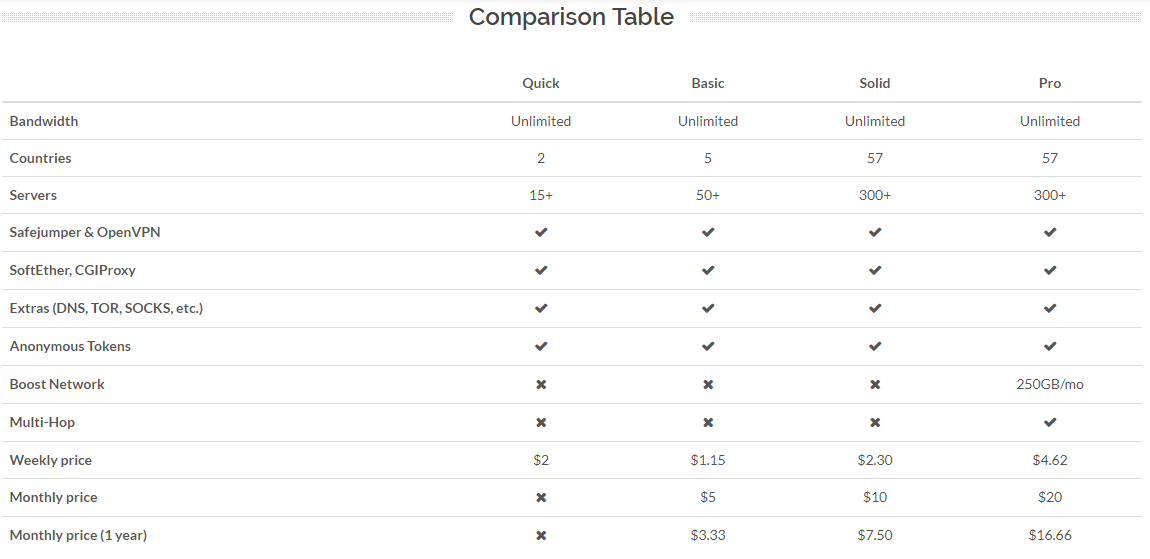
Task: Select the Pro plan column header
Action: [x=1050, y=83]
